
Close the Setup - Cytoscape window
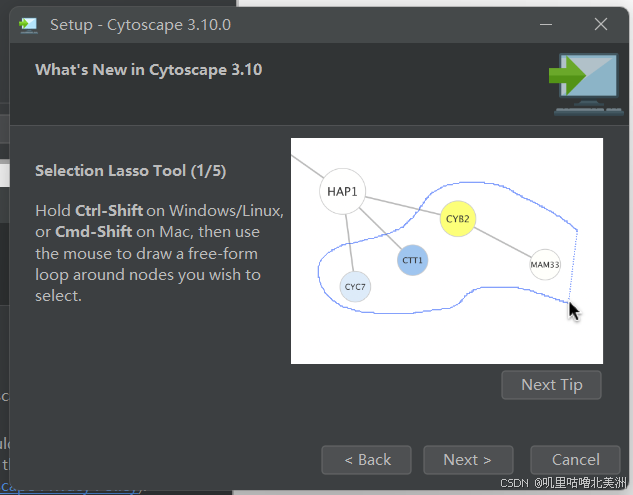click(601, 24)
